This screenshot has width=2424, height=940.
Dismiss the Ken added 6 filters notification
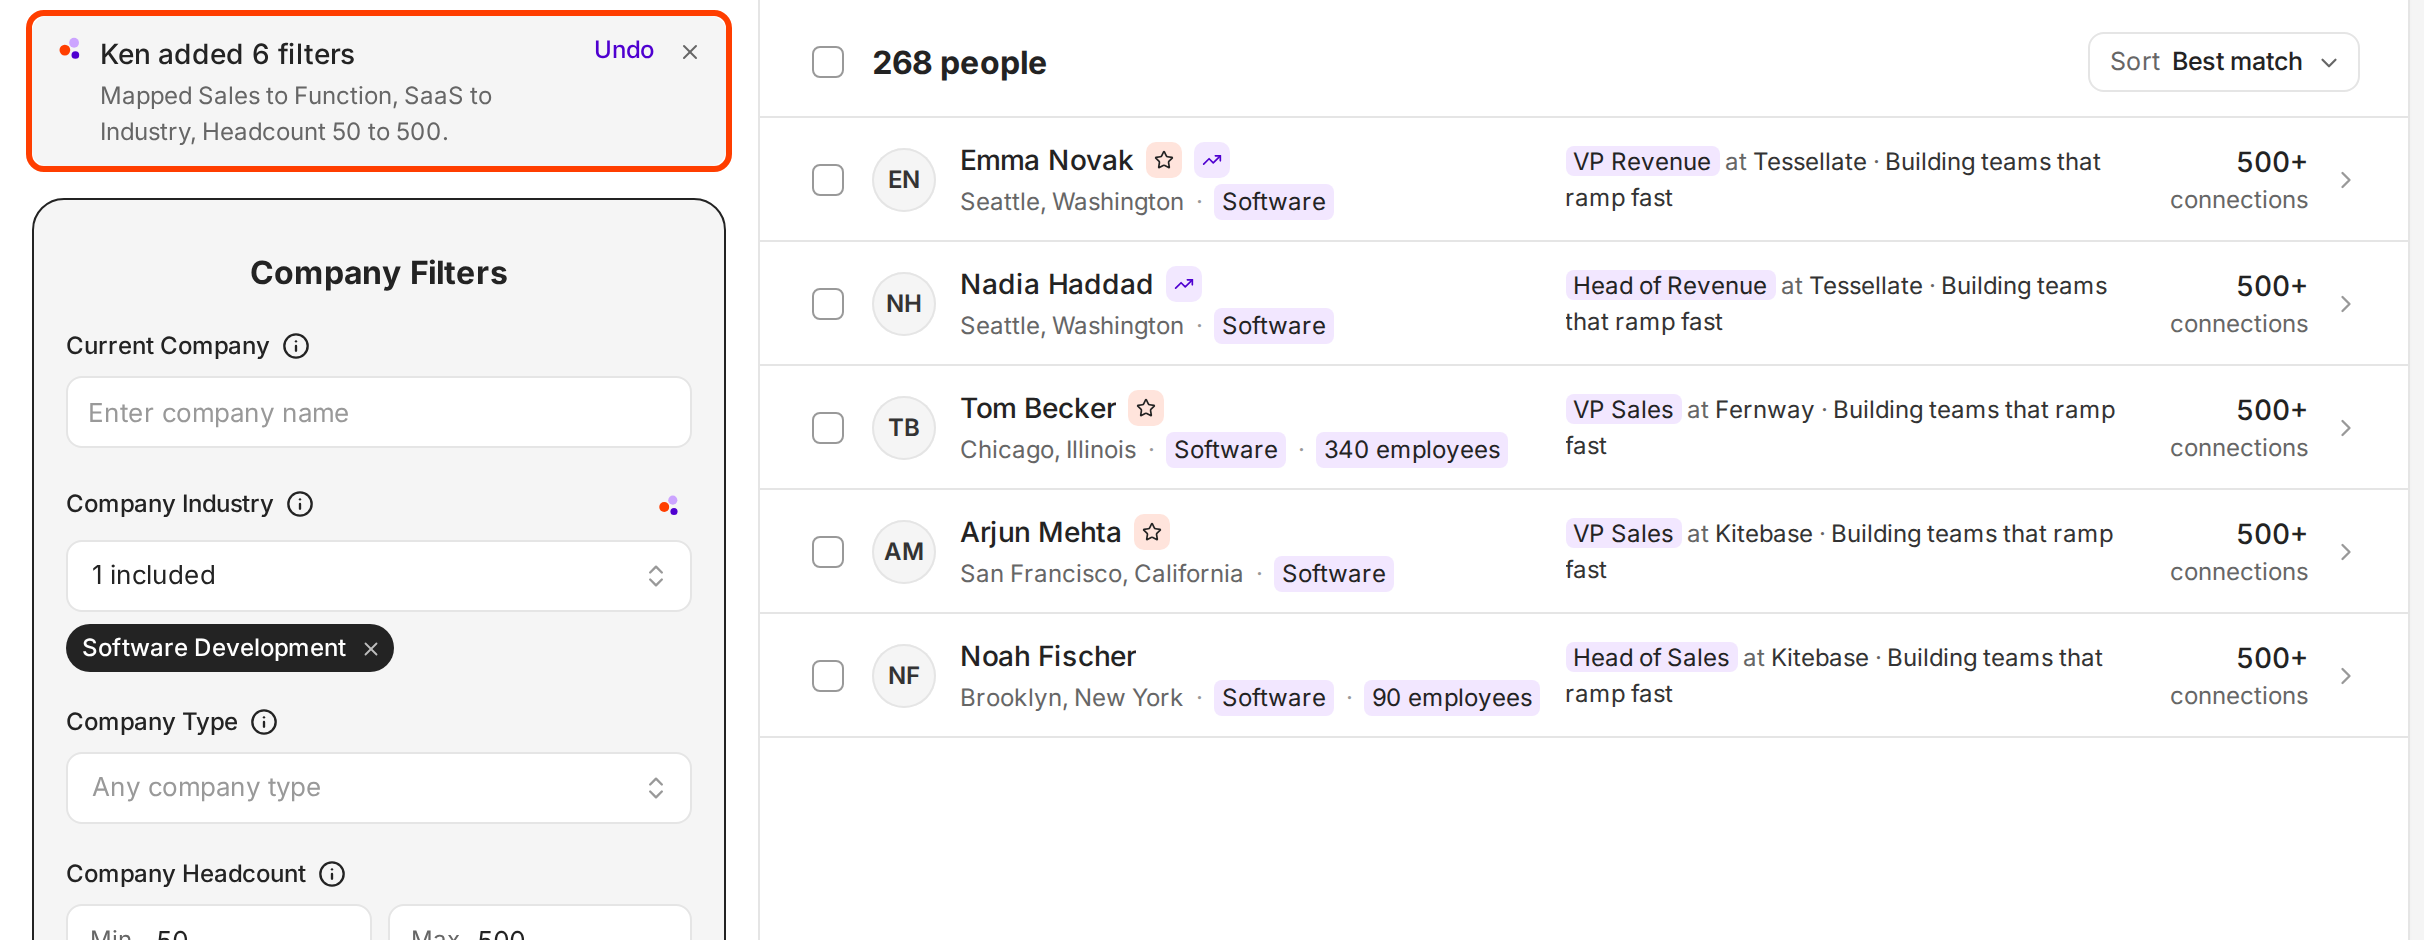[x=690, y=52]
